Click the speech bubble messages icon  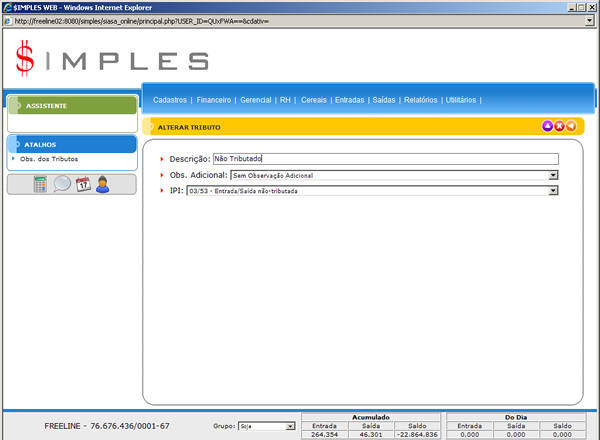[62, 184]
